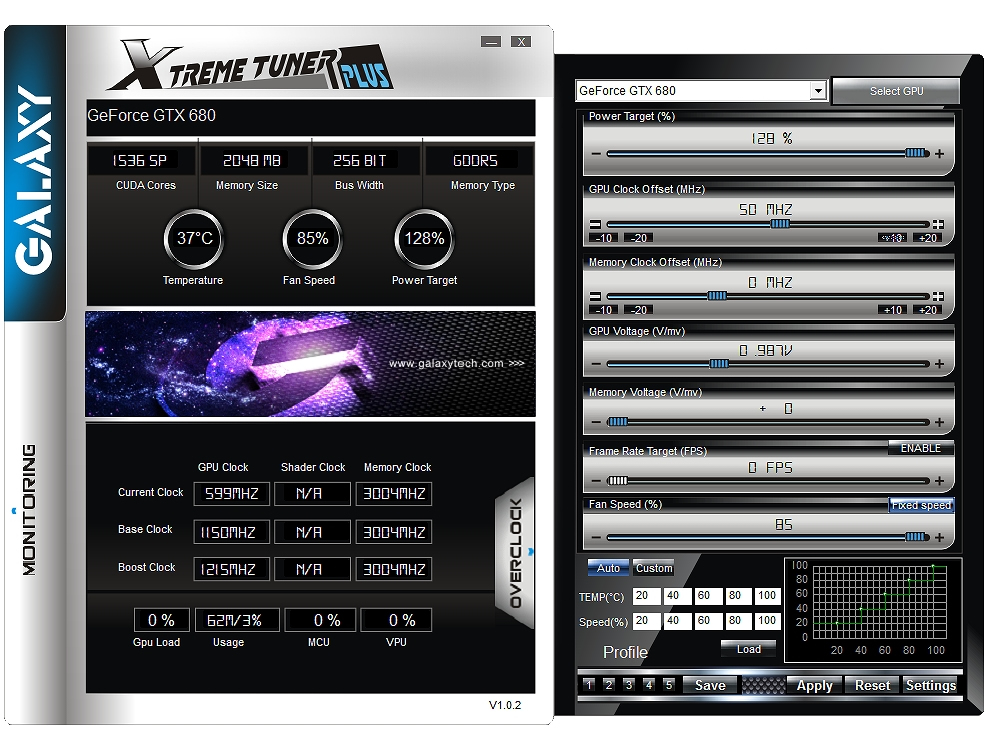Save the current profile
Screen dimensions: 988x729
pyautogui.click(x=709, y=685)
